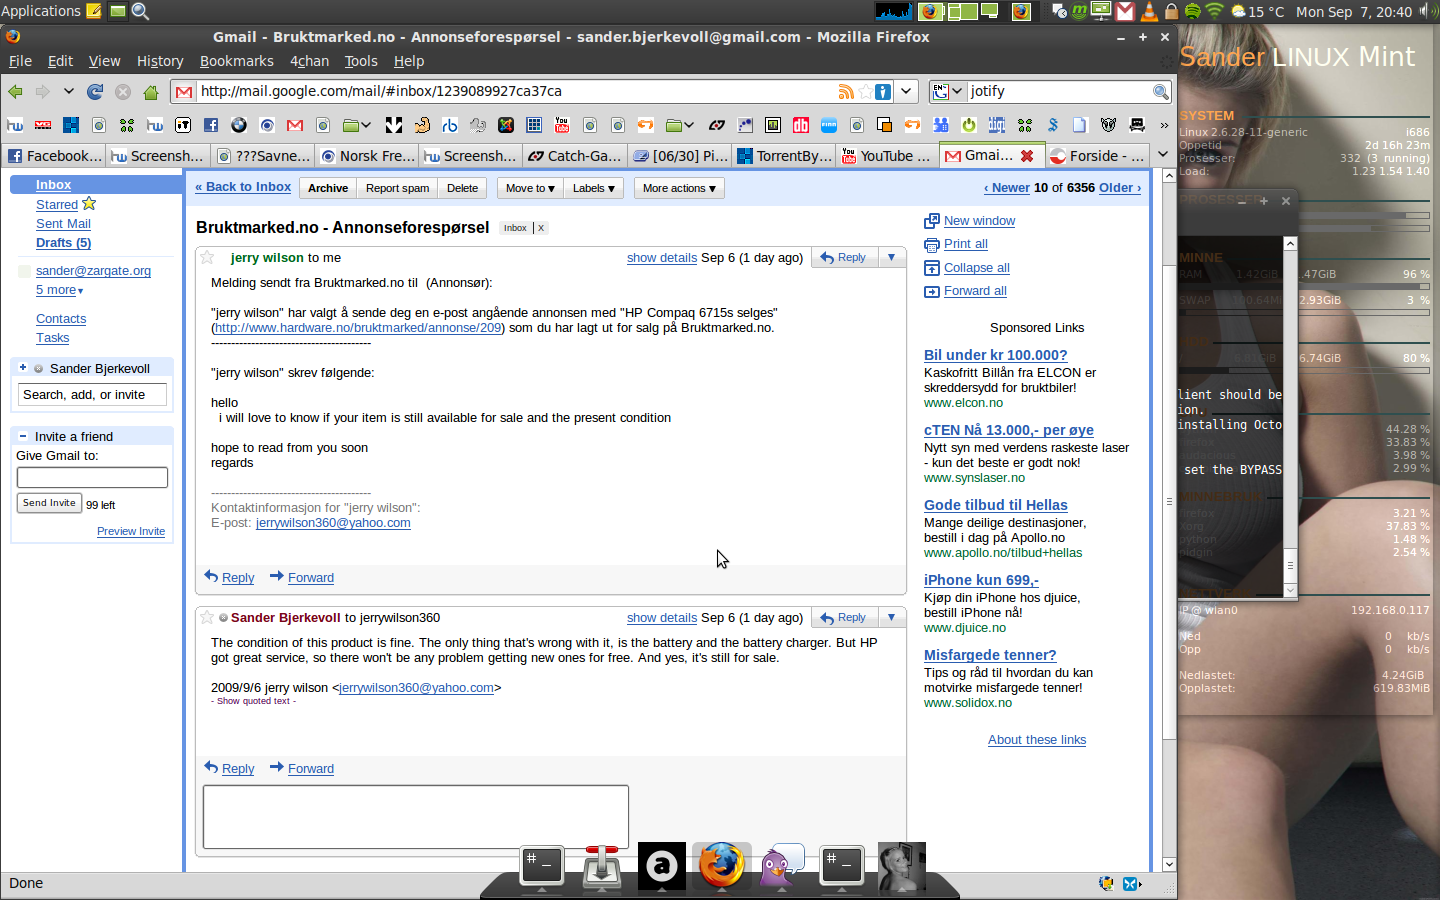The image size is (1440, 900).
Task: Click the joystick icon in the dock
Action: click(602, 866)
